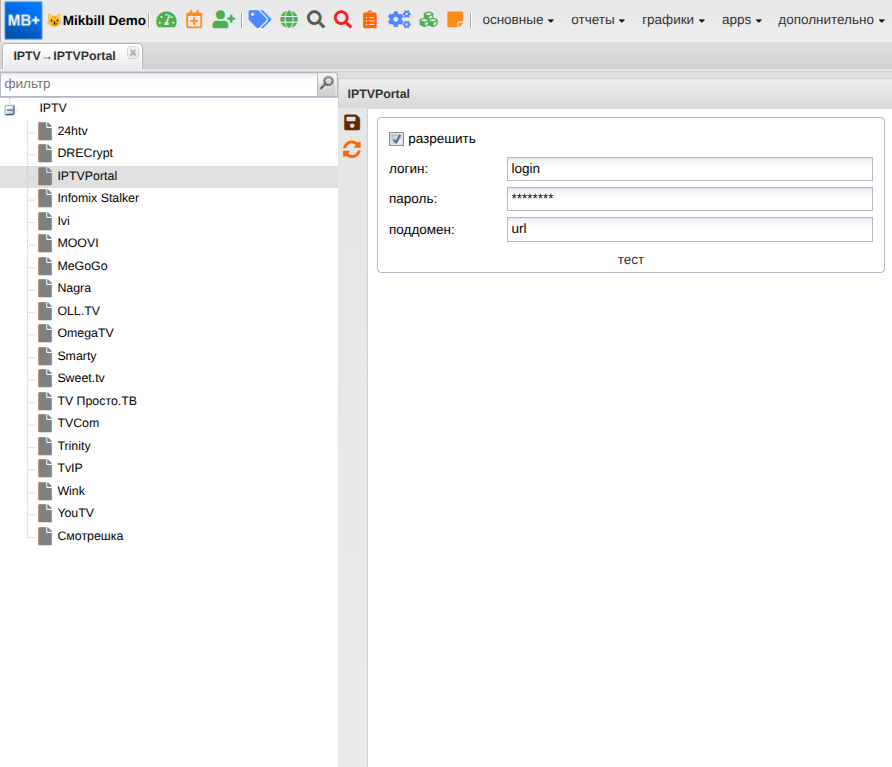Refresh the IPTVPortal form with the orange arrows
Screen dimensions: 892x767
click(352, 150)
